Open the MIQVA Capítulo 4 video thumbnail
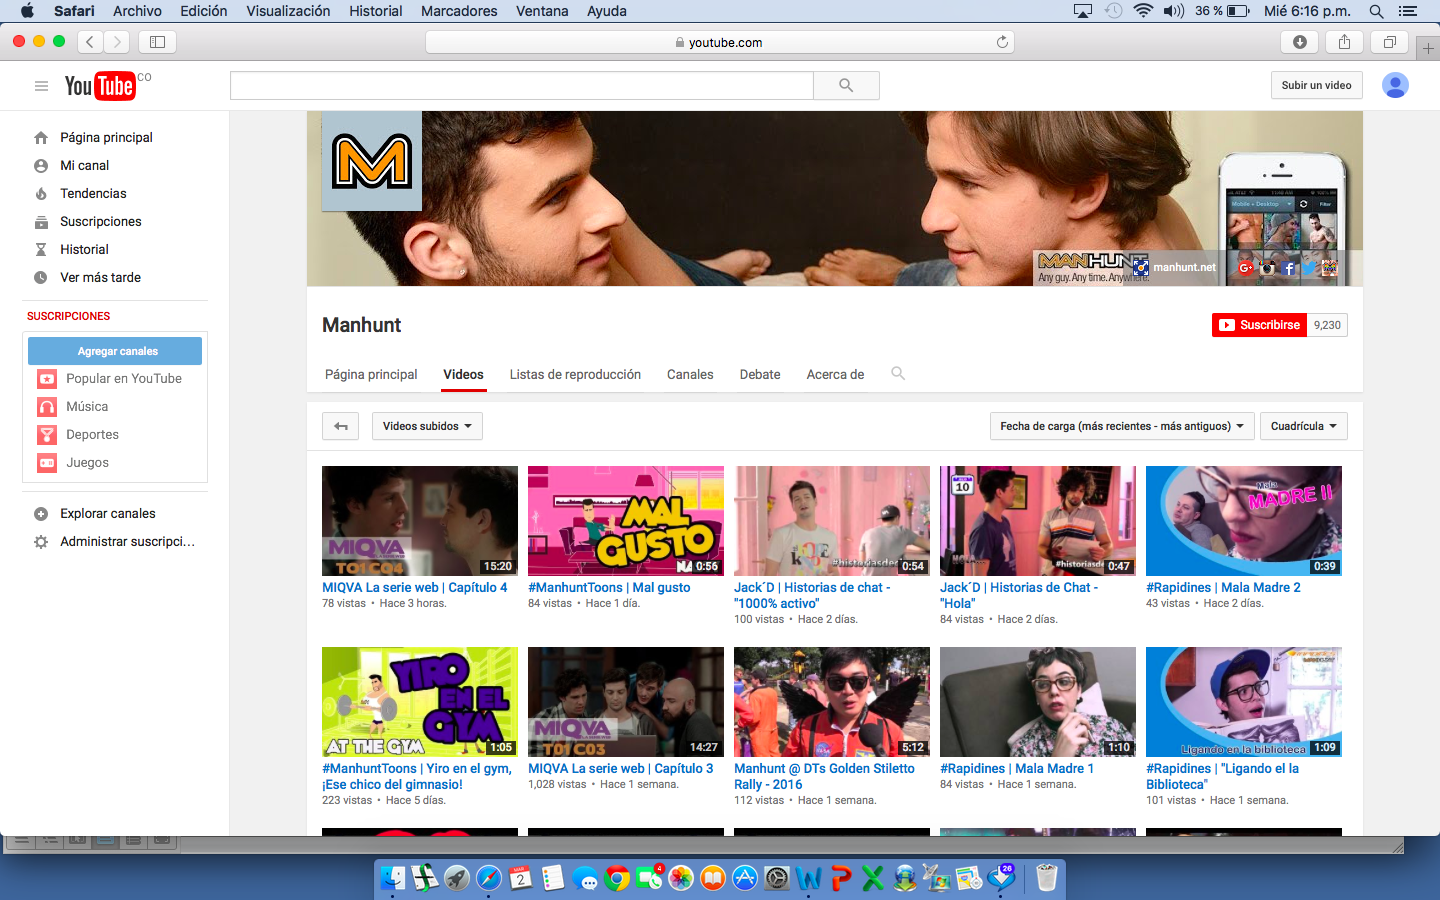 click(420, 521)
